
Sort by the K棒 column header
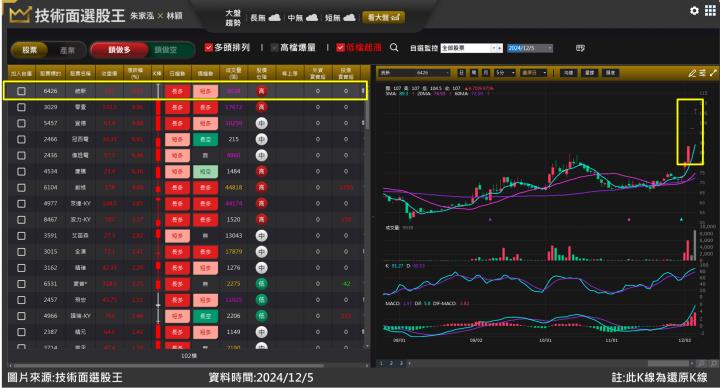point(157,73)
